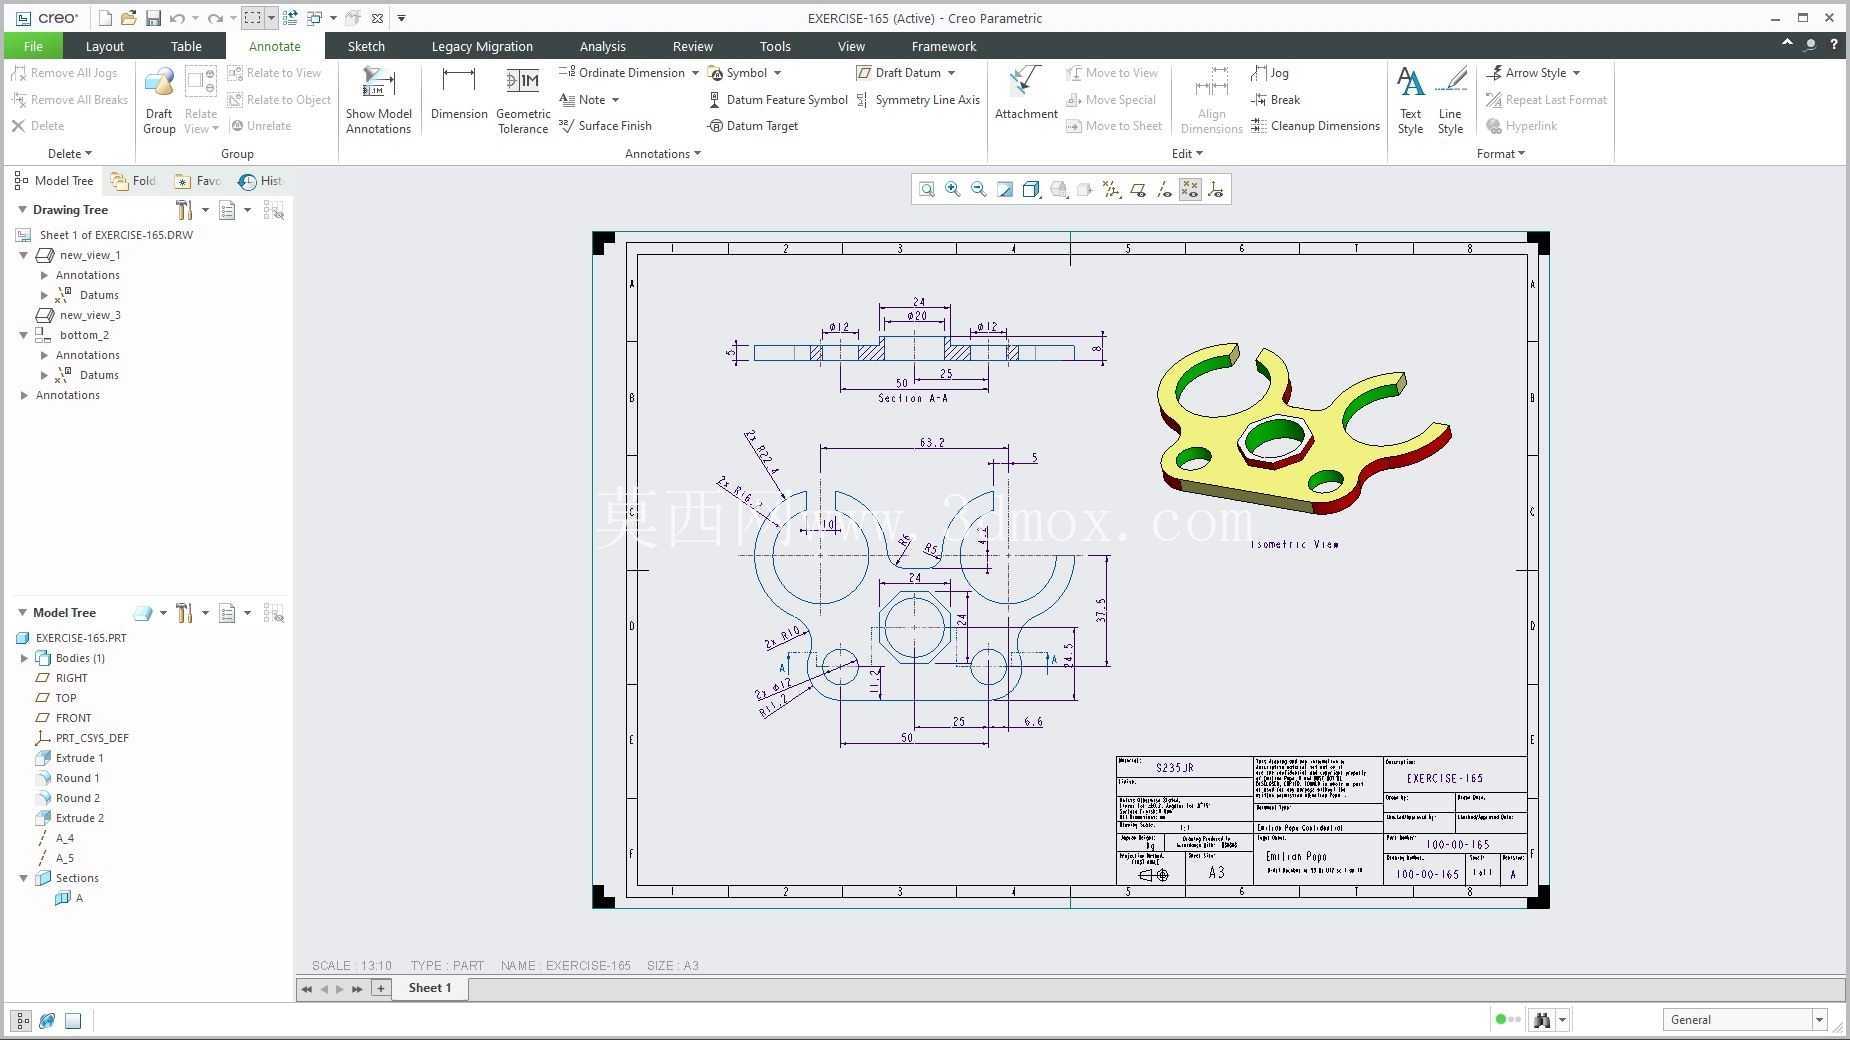Select the Dimension tool
Viewport: 1850px width, 1040px height.
click(459, 95)
